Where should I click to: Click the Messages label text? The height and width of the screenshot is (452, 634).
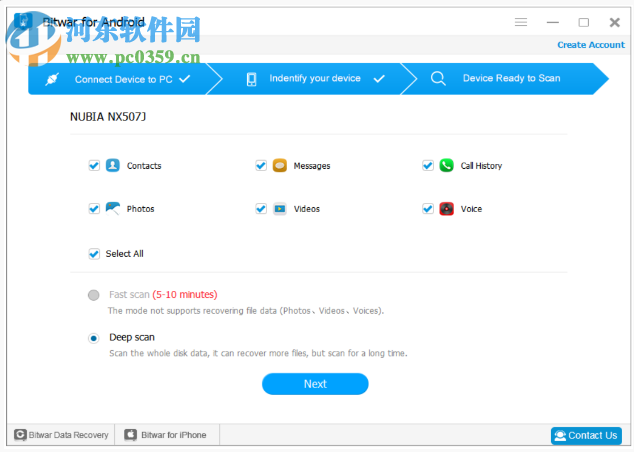tap(312, 166)
